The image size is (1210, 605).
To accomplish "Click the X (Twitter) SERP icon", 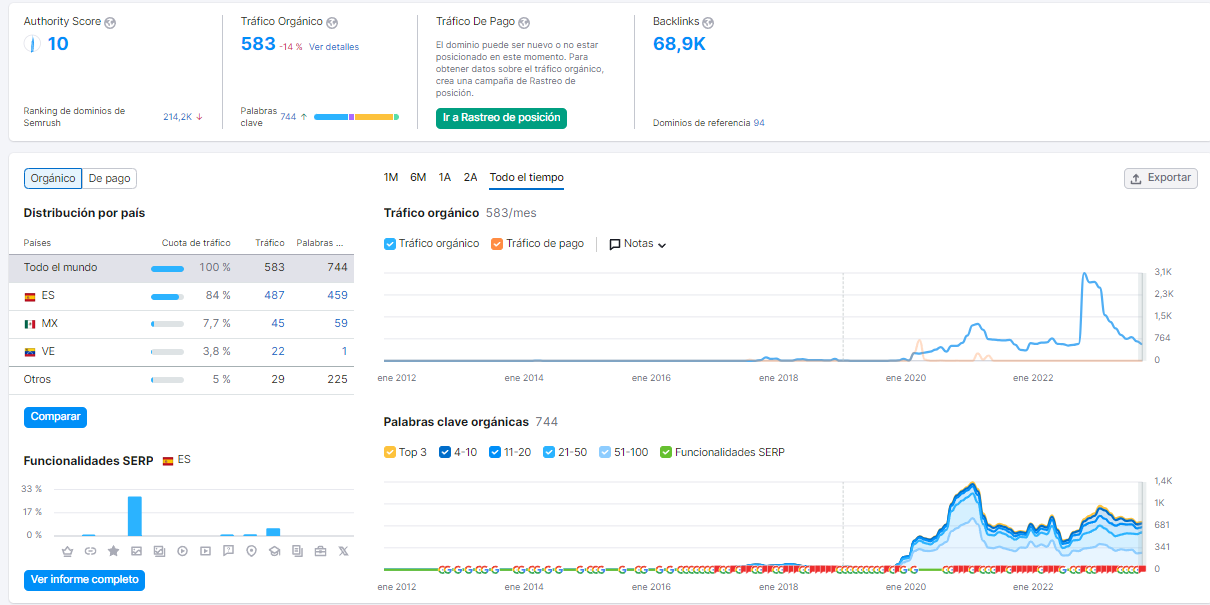I will (343, 551).
